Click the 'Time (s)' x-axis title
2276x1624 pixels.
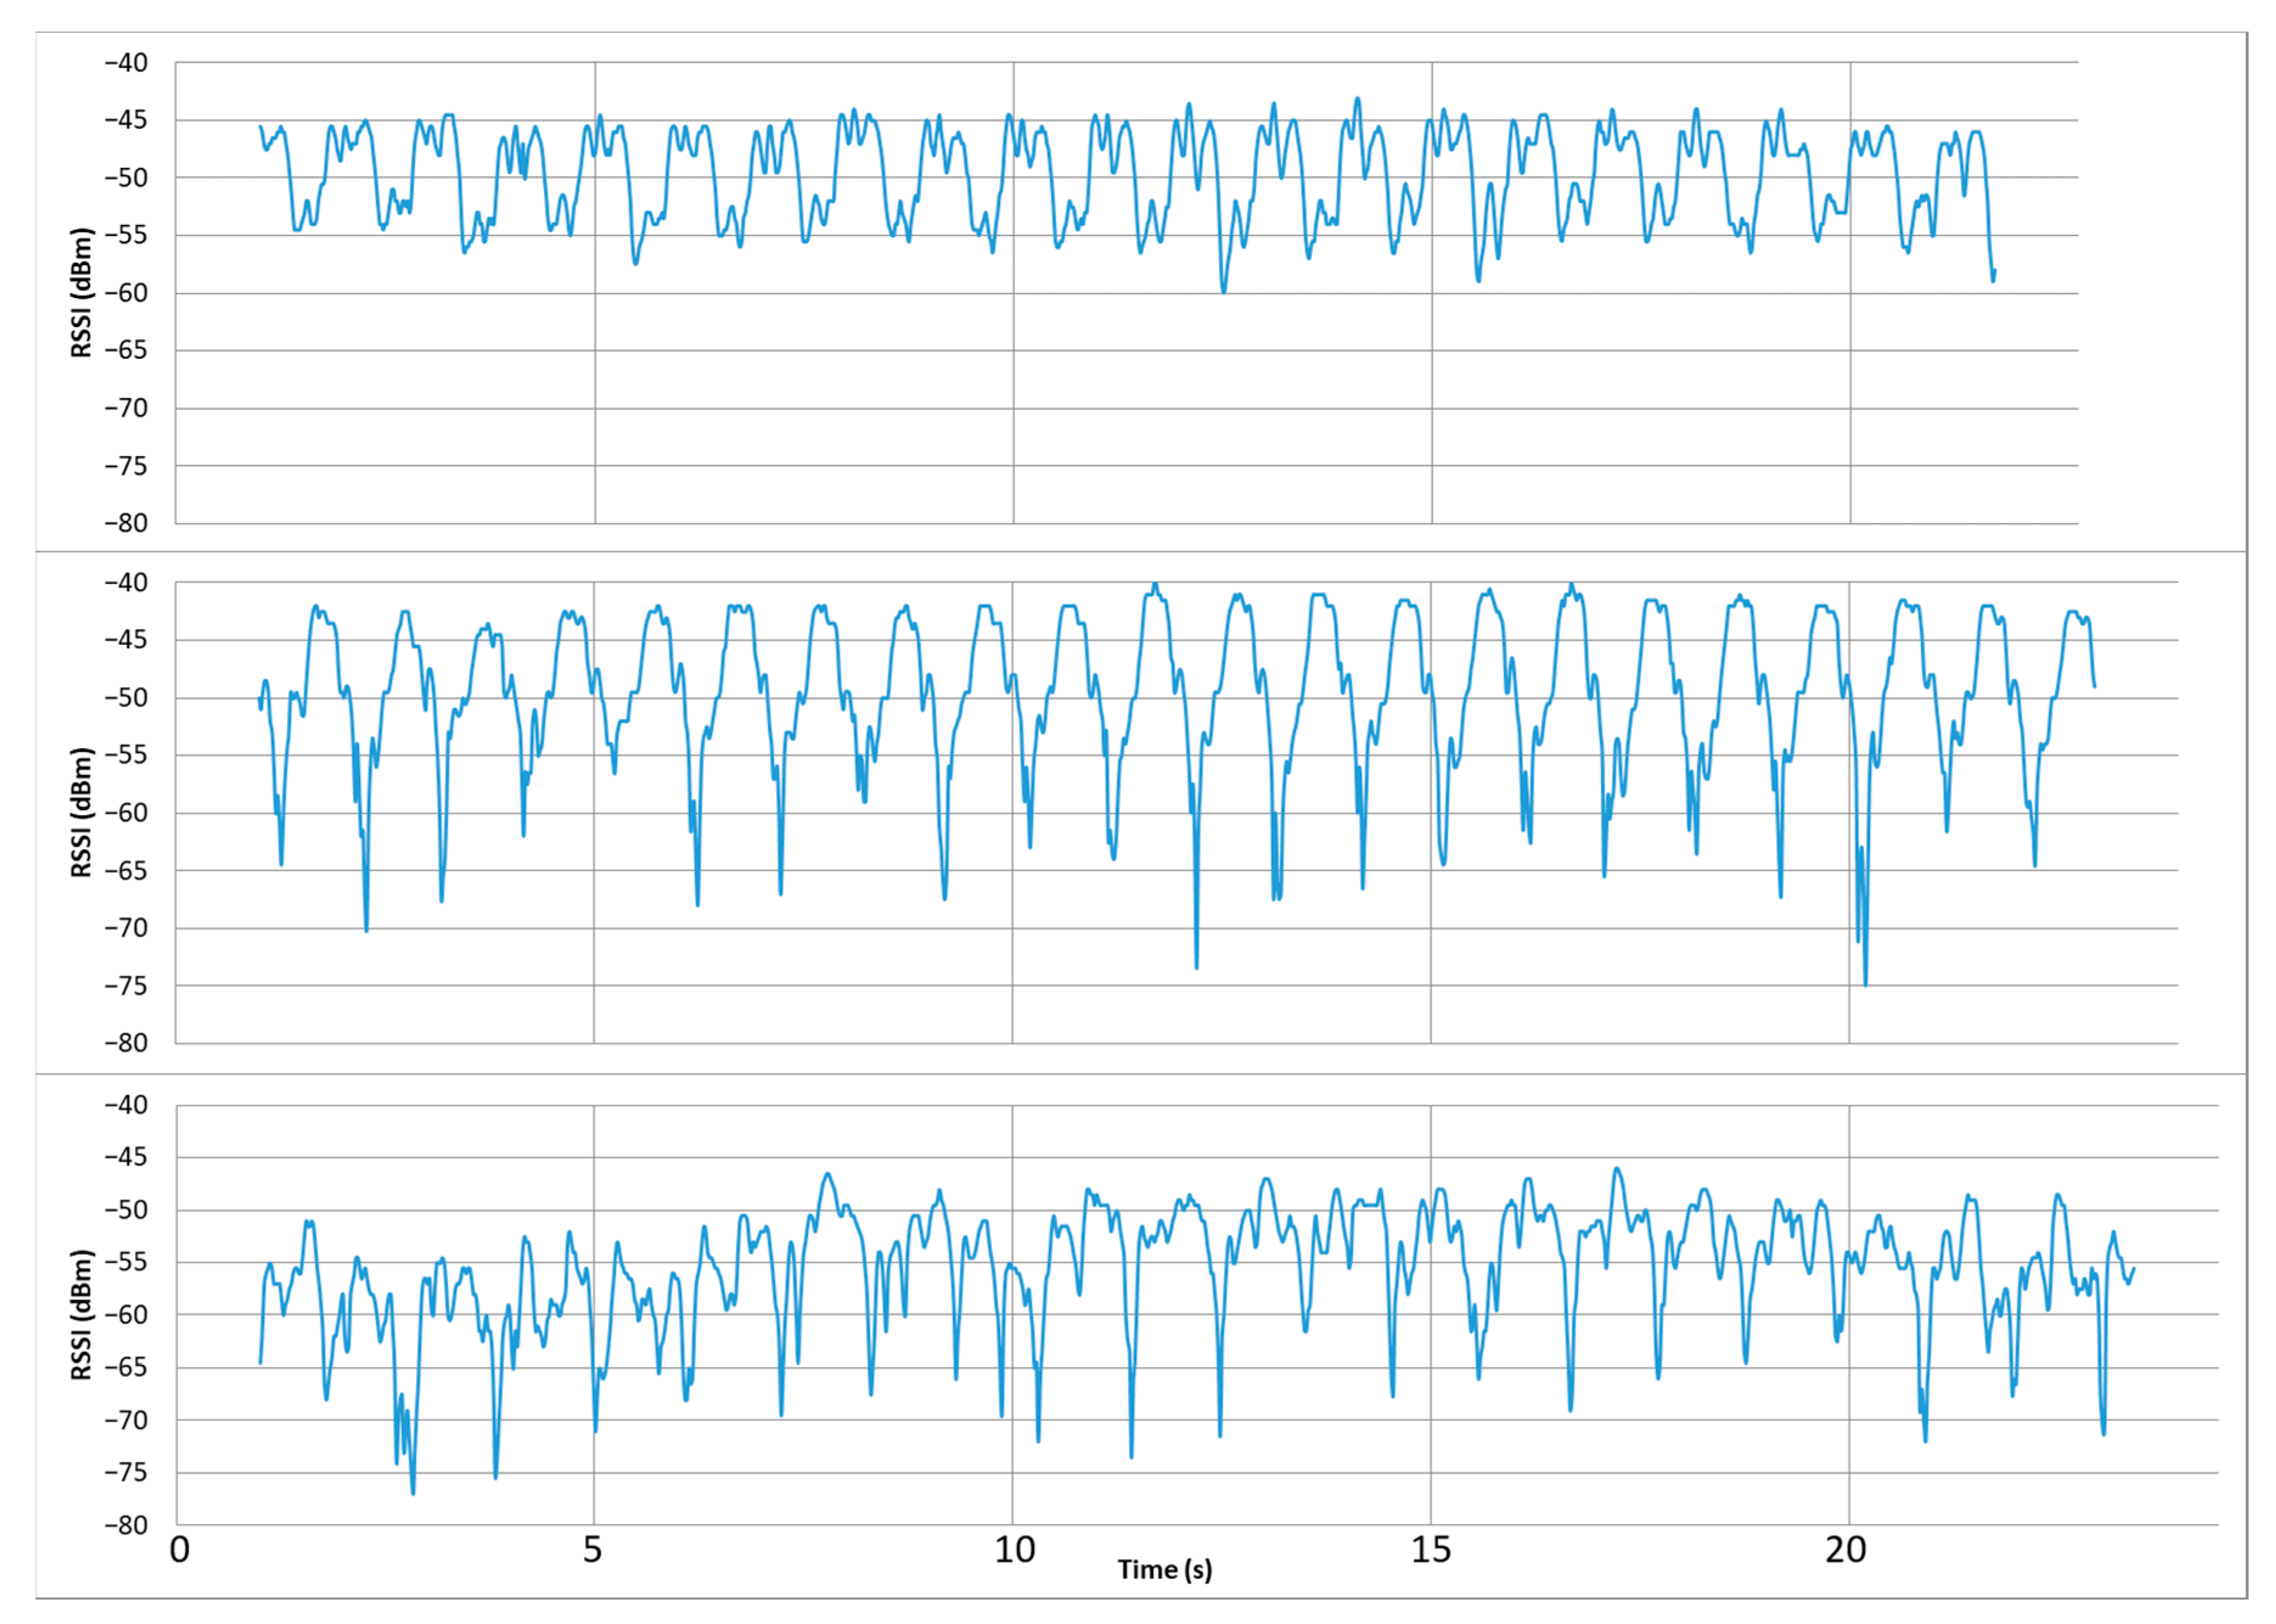[x=1164, y=1569]
